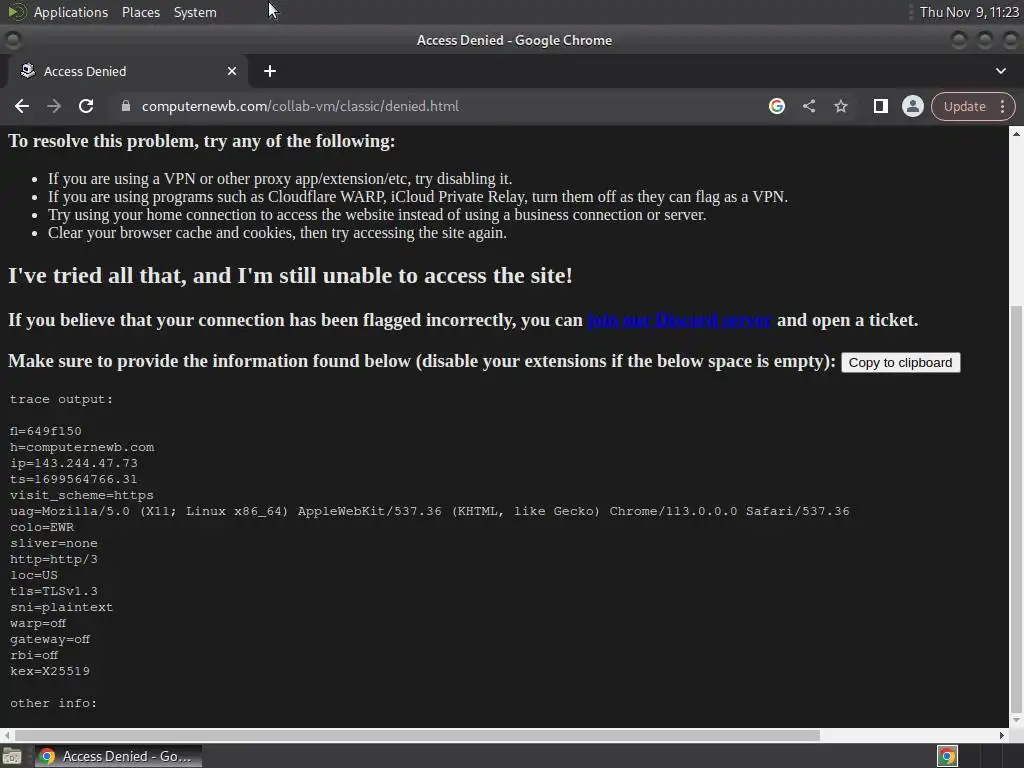This screenshot has height=768, width=1024.
Task: Click the tls=TLSv1.3 trace line
Action: 54,591
